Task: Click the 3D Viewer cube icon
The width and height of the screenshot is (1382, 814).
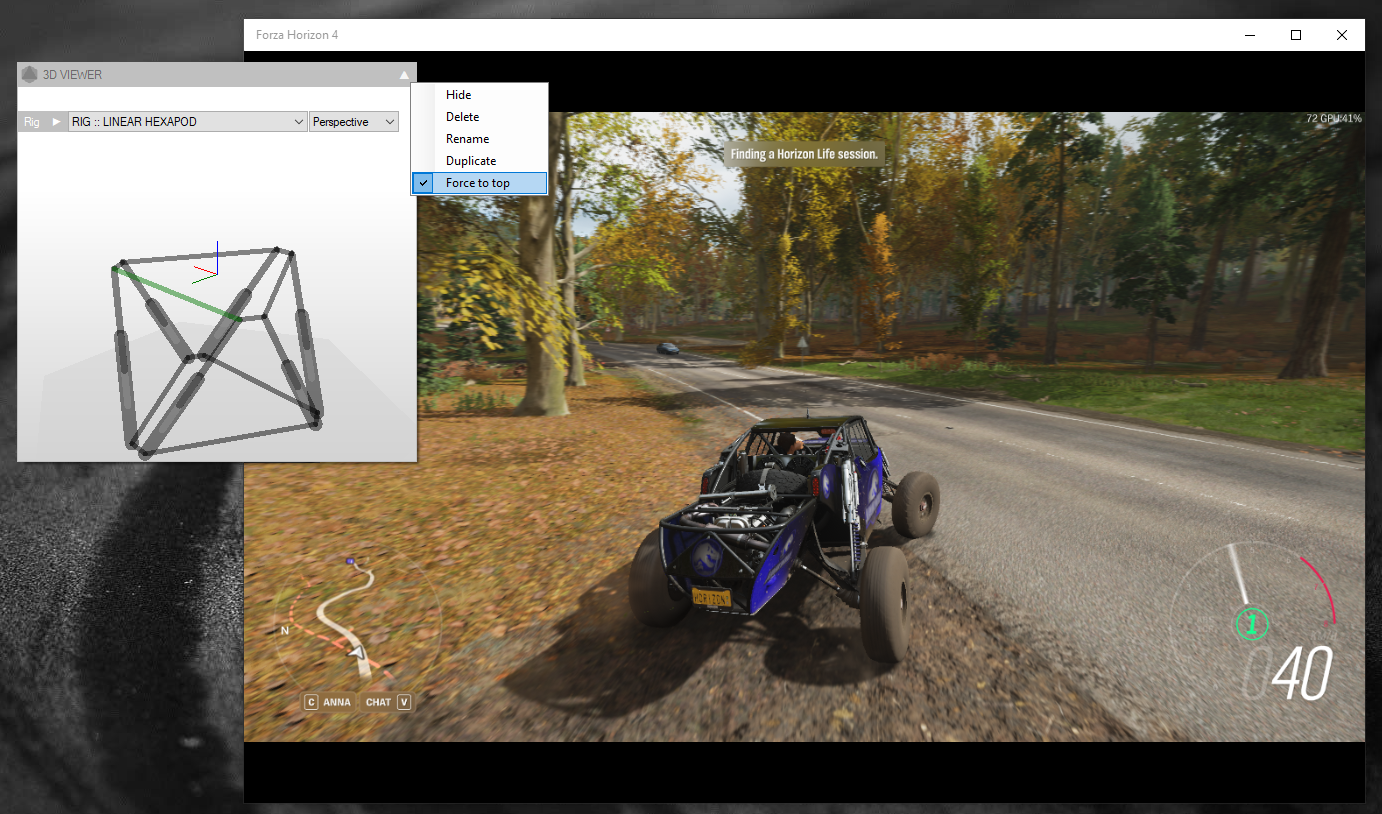Action: coord(30,75)
